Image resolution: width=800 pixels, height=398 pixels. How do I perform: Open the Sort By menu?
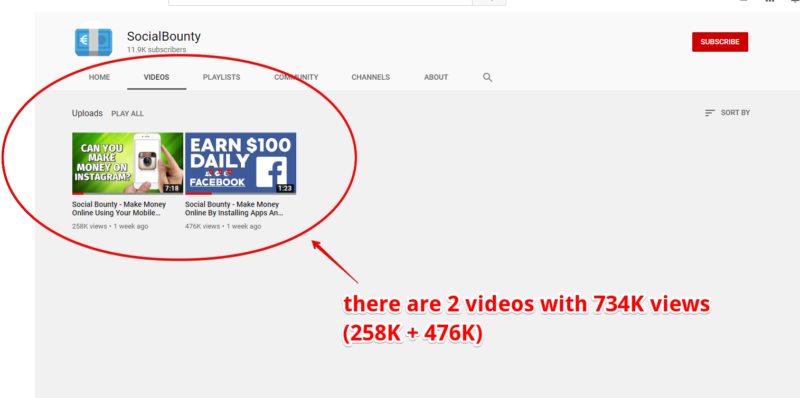click(727, 113)
